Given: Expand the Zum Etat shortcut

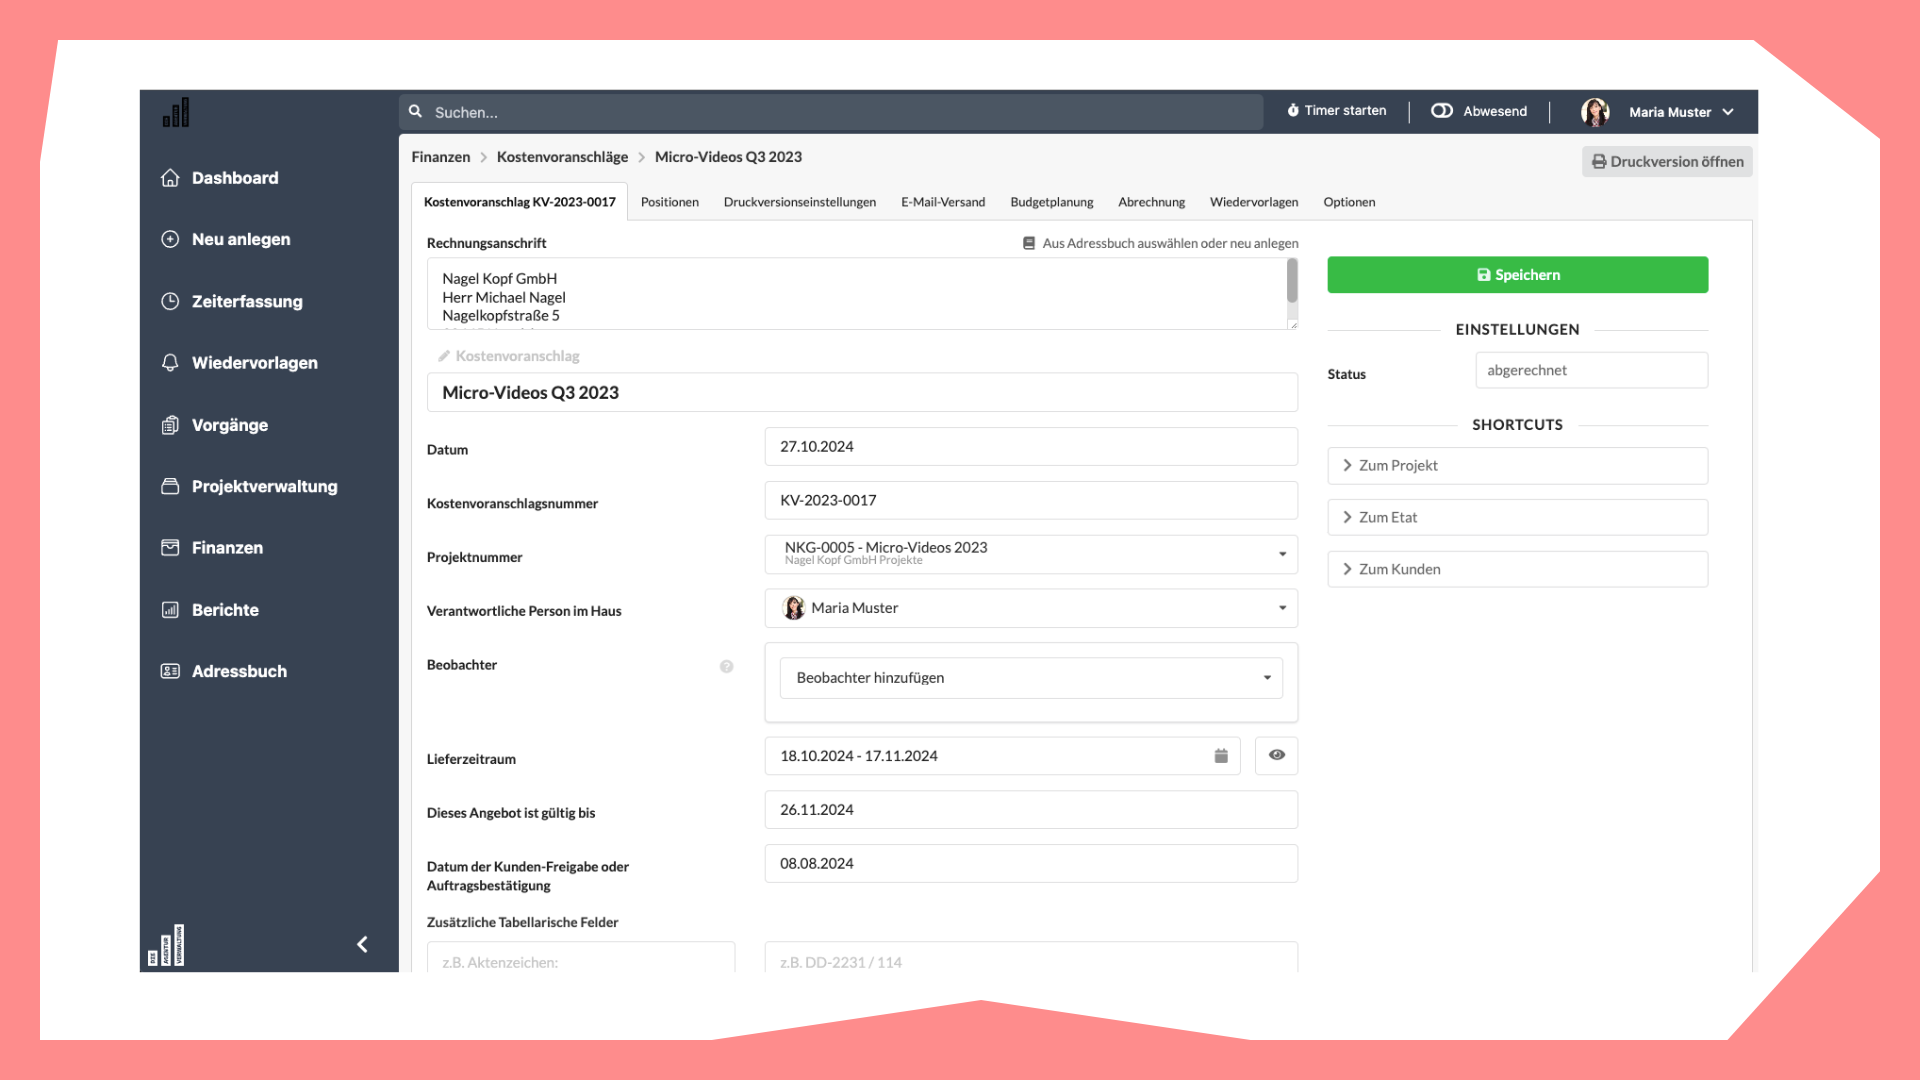Looking at the screenshot, I should pos(1517,518).
